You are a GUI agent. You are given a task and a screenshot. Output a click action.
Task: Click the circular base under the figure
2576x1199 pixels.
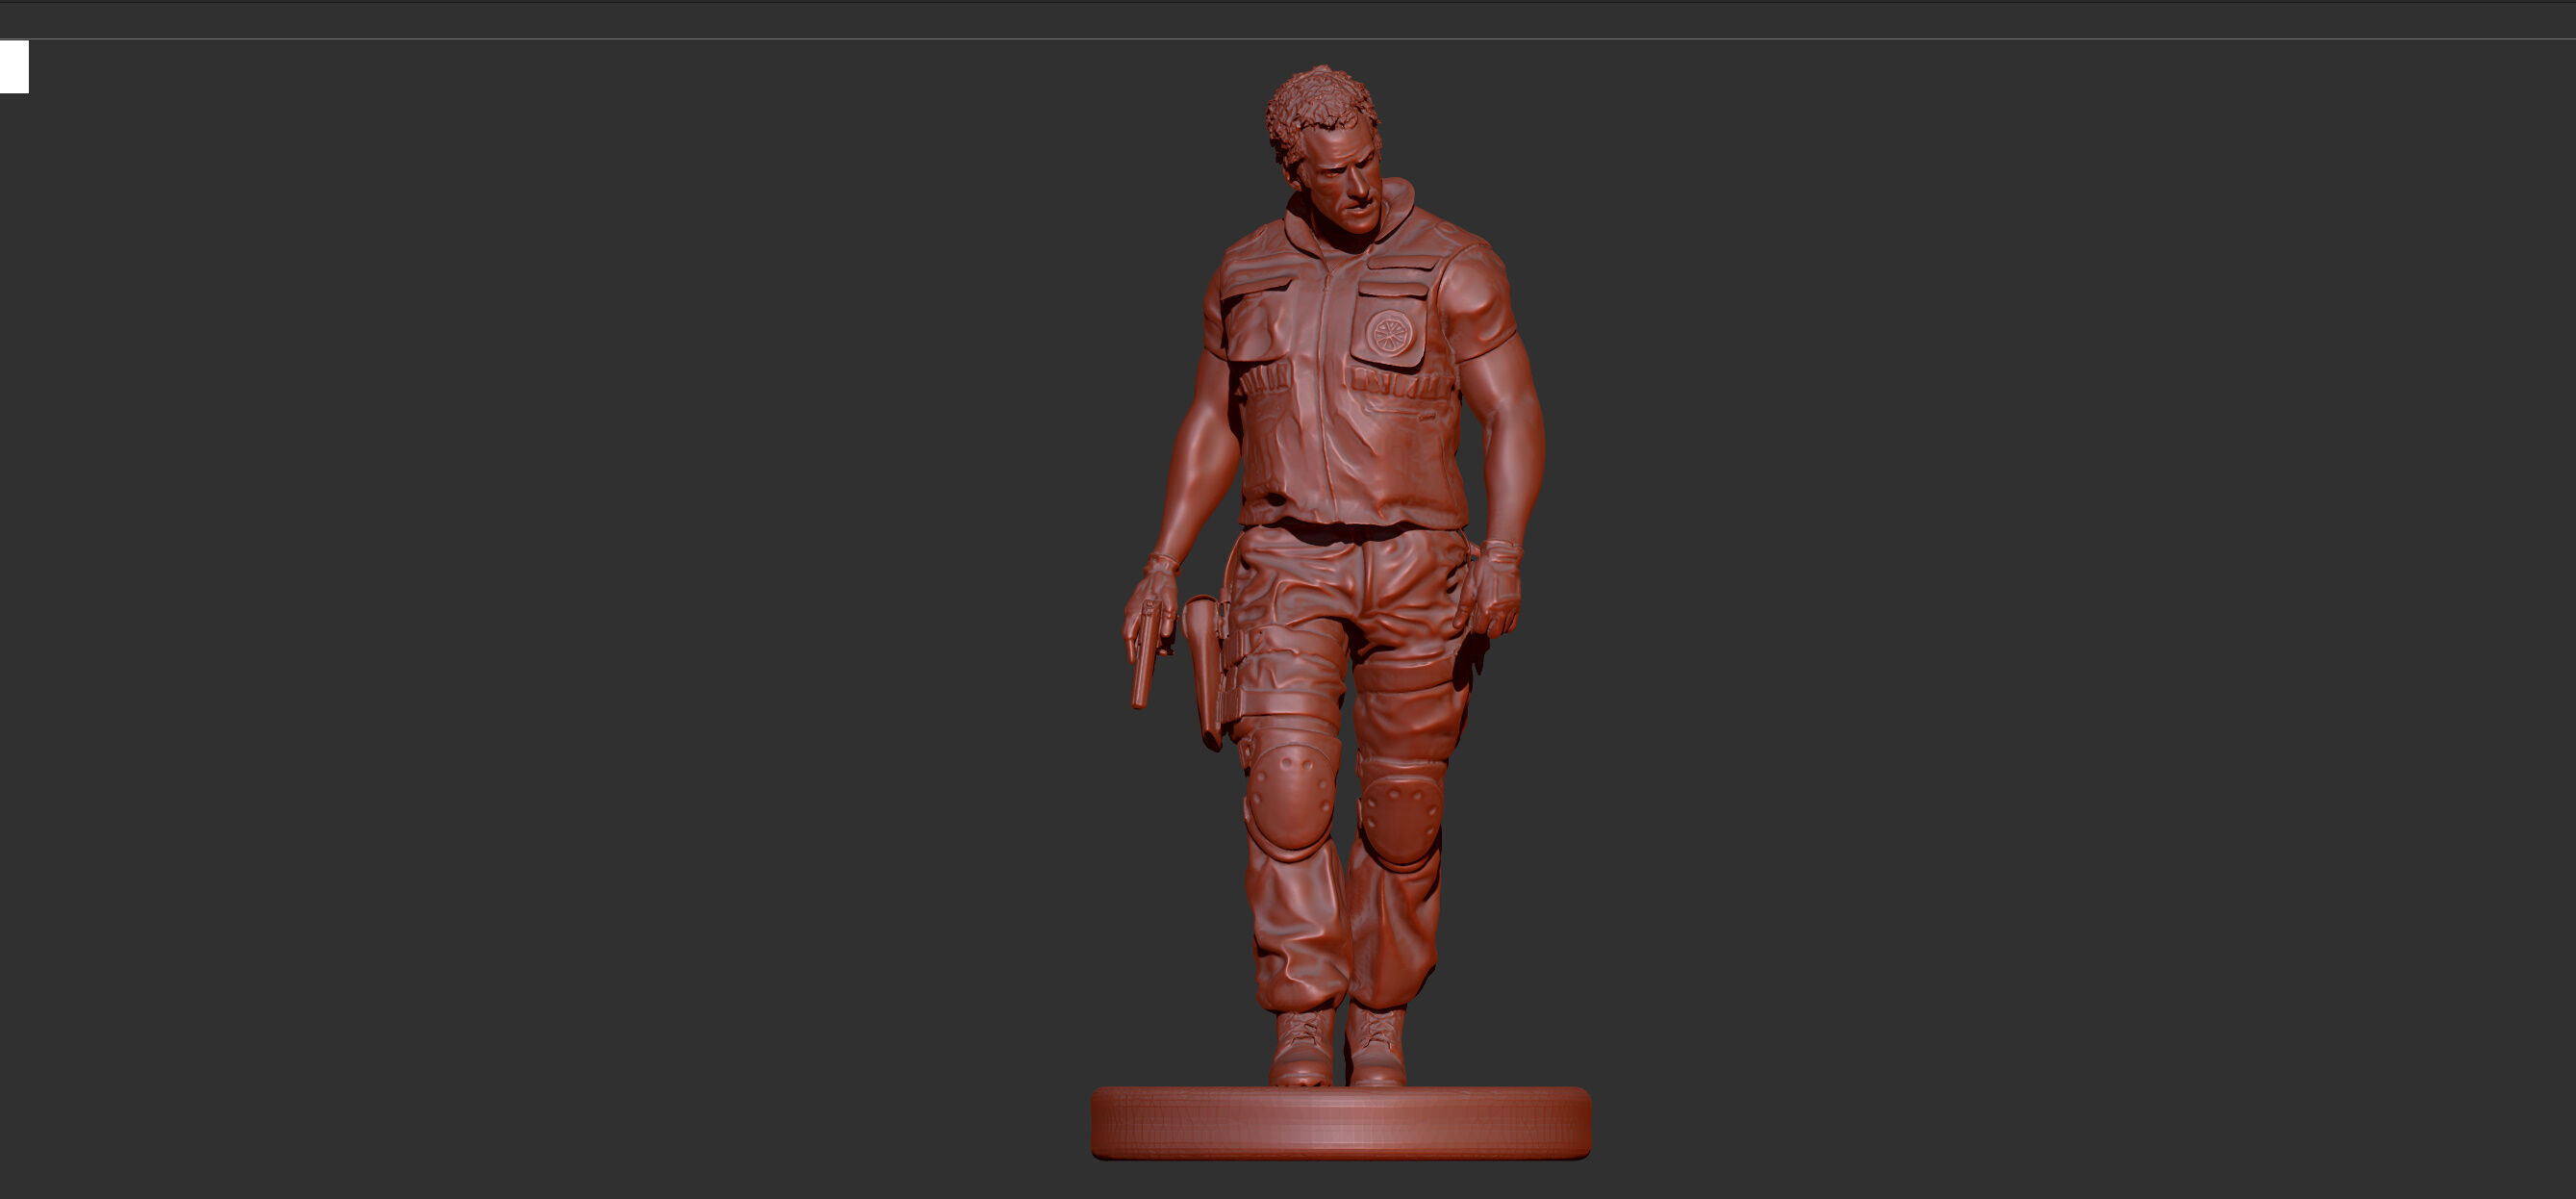tap(1340, 1123)
